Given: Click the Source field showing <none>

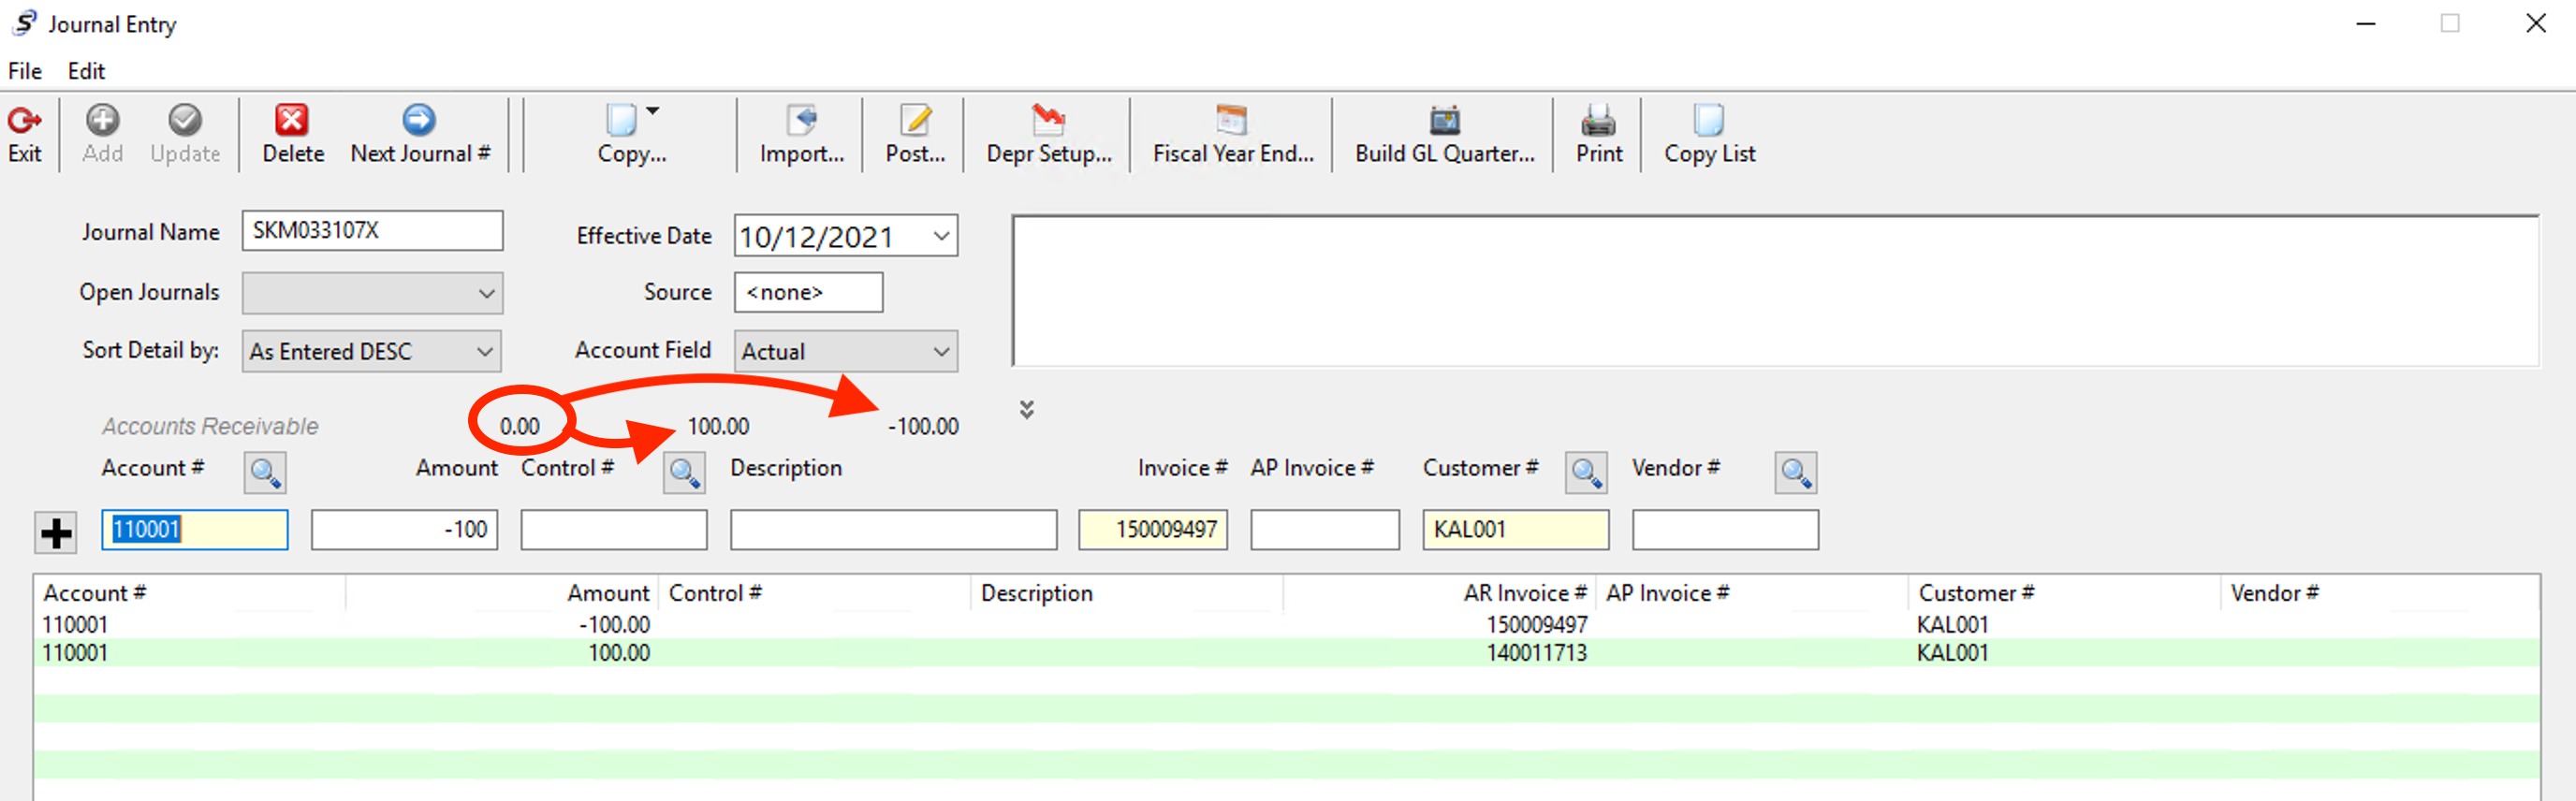Looking at the screenshot, I should pyautogui.click(x=808, y=292).
